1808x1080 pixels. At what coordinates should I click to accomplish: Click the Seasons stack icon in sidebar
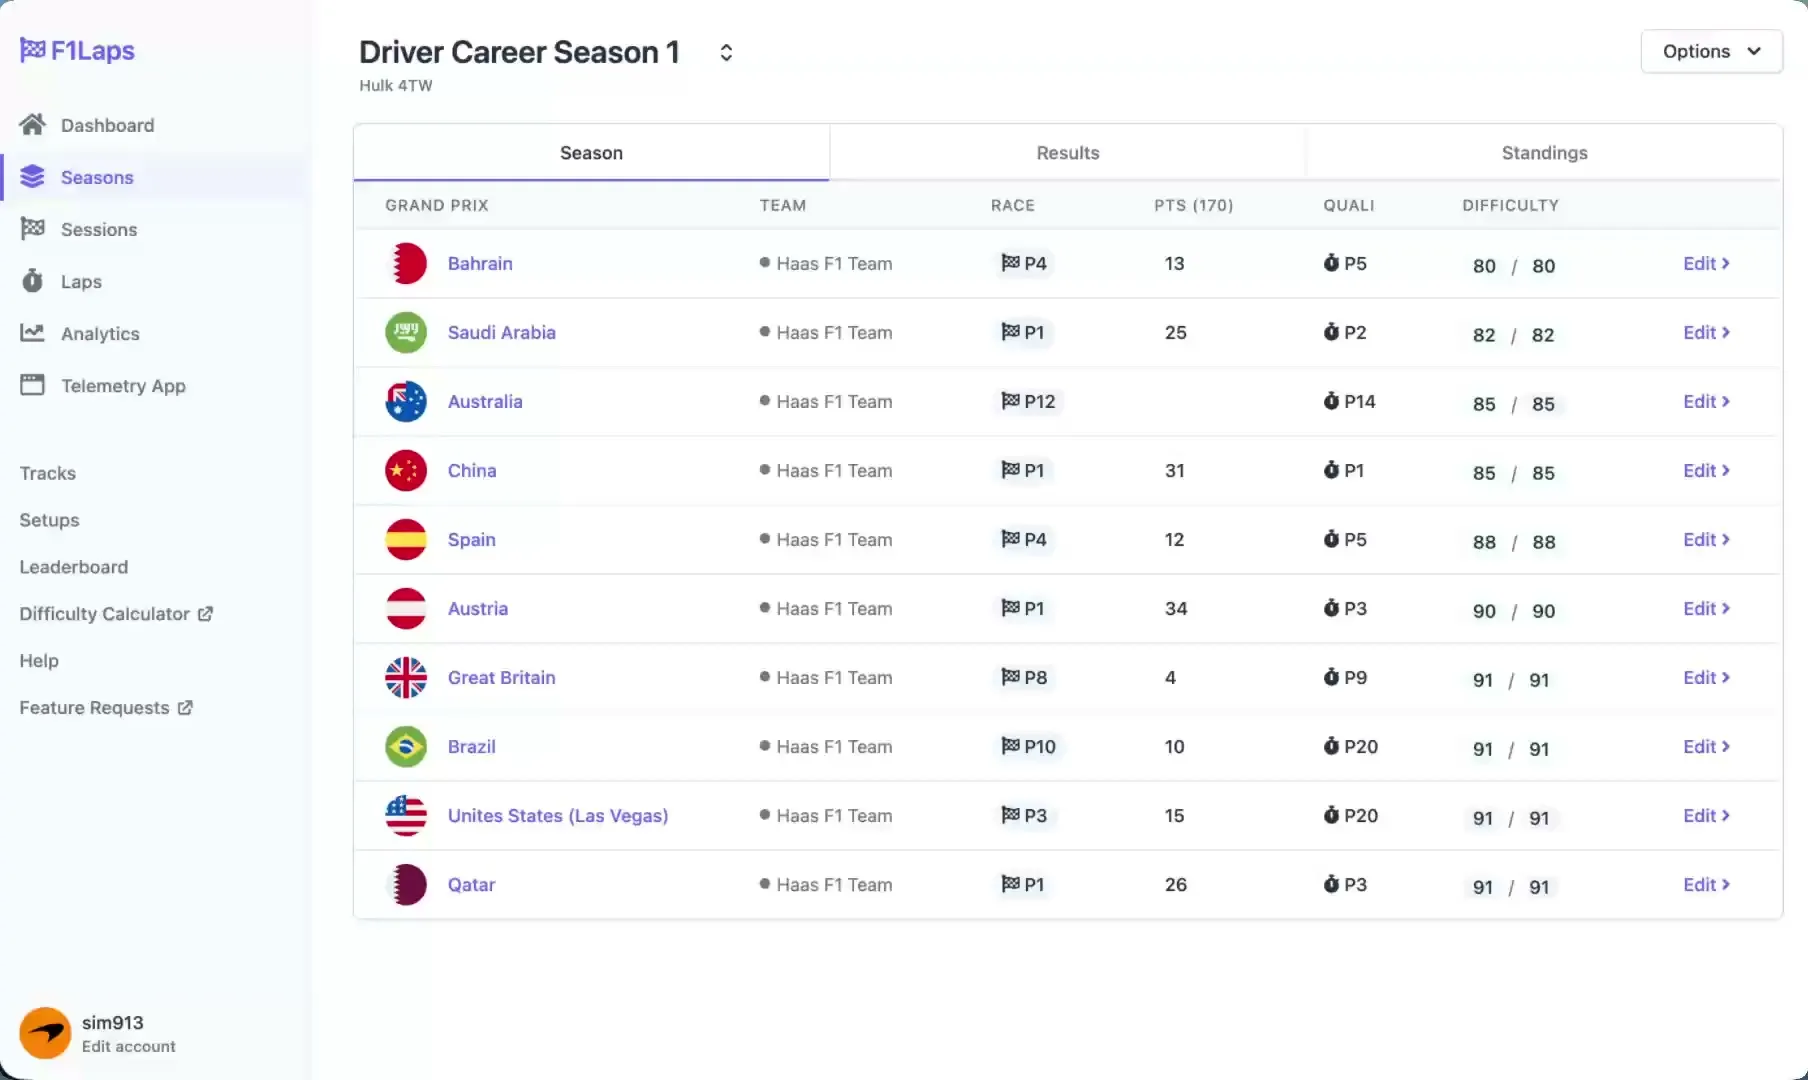[32, 177]
